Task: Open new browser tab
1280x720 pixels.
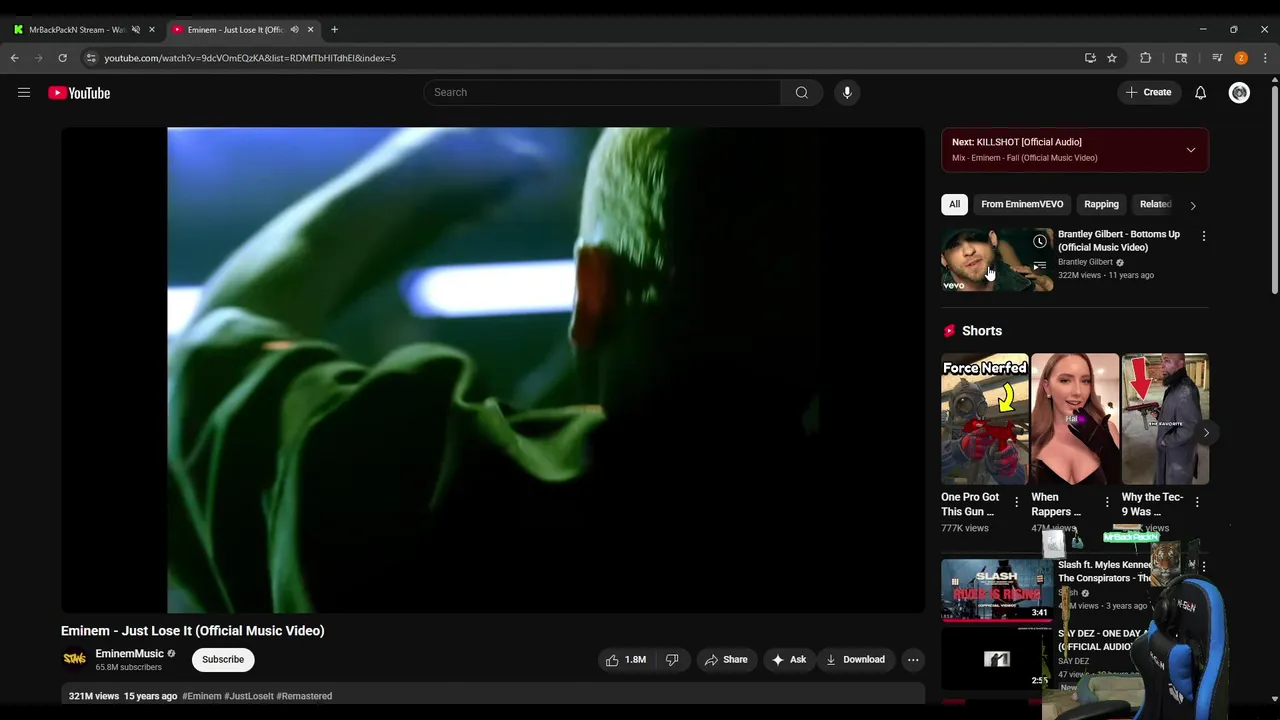Action: (334, 29)
